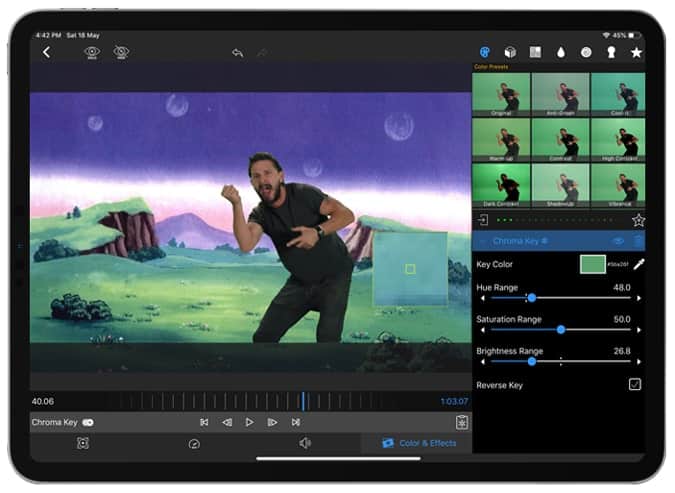Open the Color Presets palette icon
The image size is (675, 493).
pyautogui.click(x=485, y=53)
